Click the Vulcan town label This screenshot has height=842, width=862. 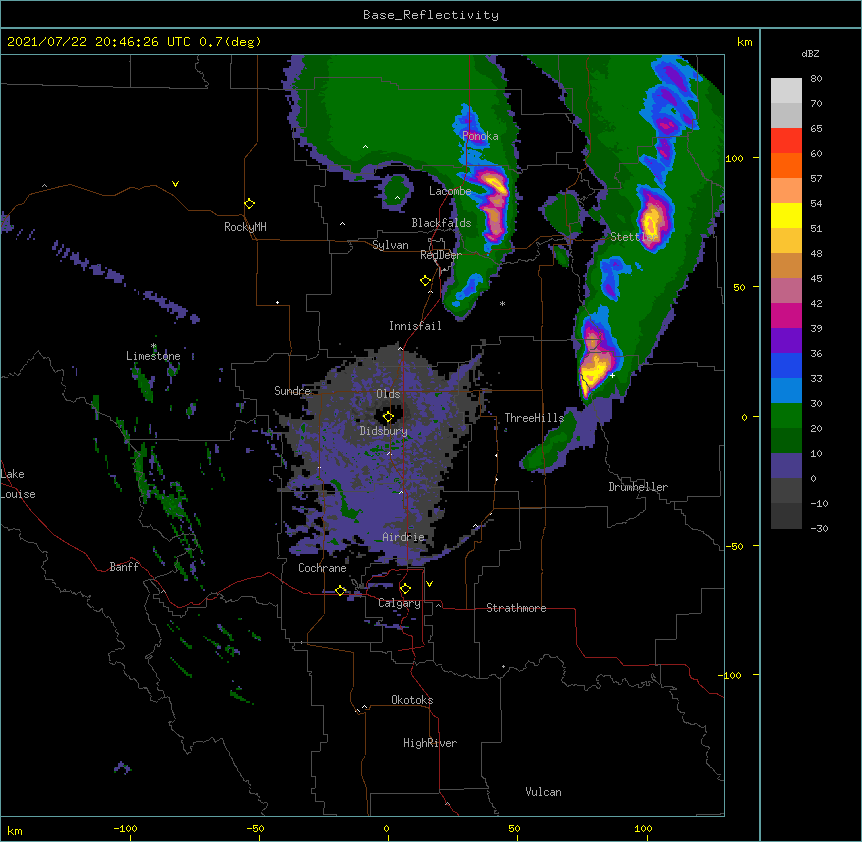pyautogui.click(x=543, y=792)
